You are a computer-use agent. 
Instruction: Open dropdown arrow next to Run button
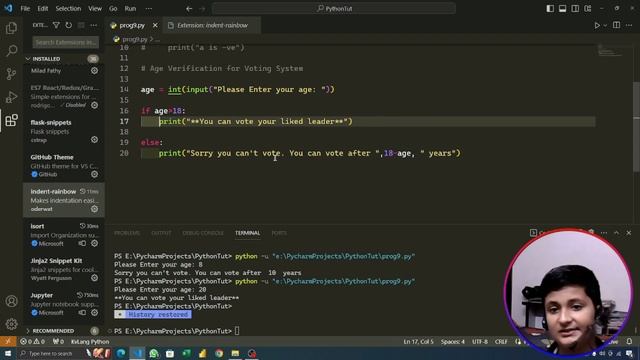coord(605,25)
